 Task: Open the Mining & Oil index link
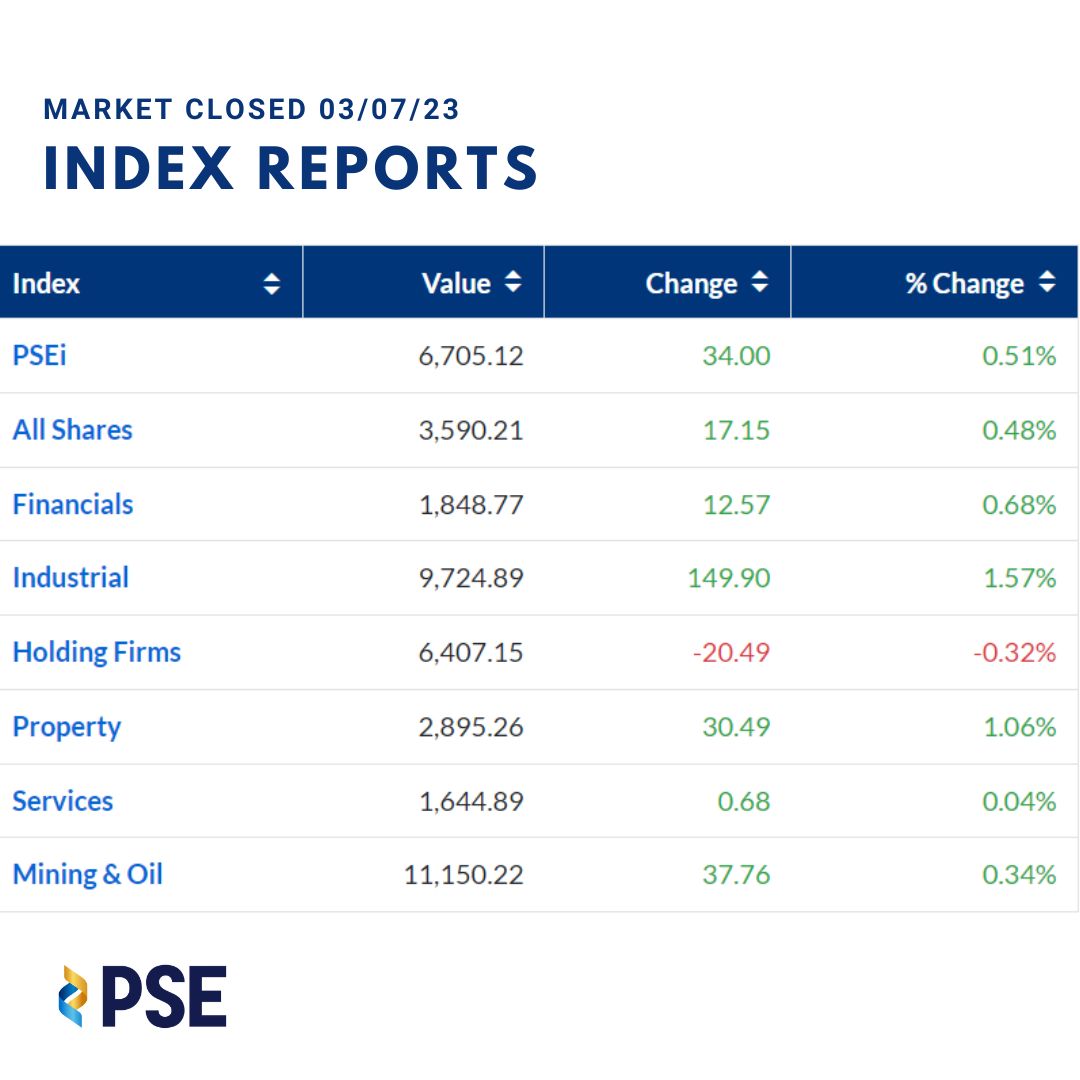88,875
